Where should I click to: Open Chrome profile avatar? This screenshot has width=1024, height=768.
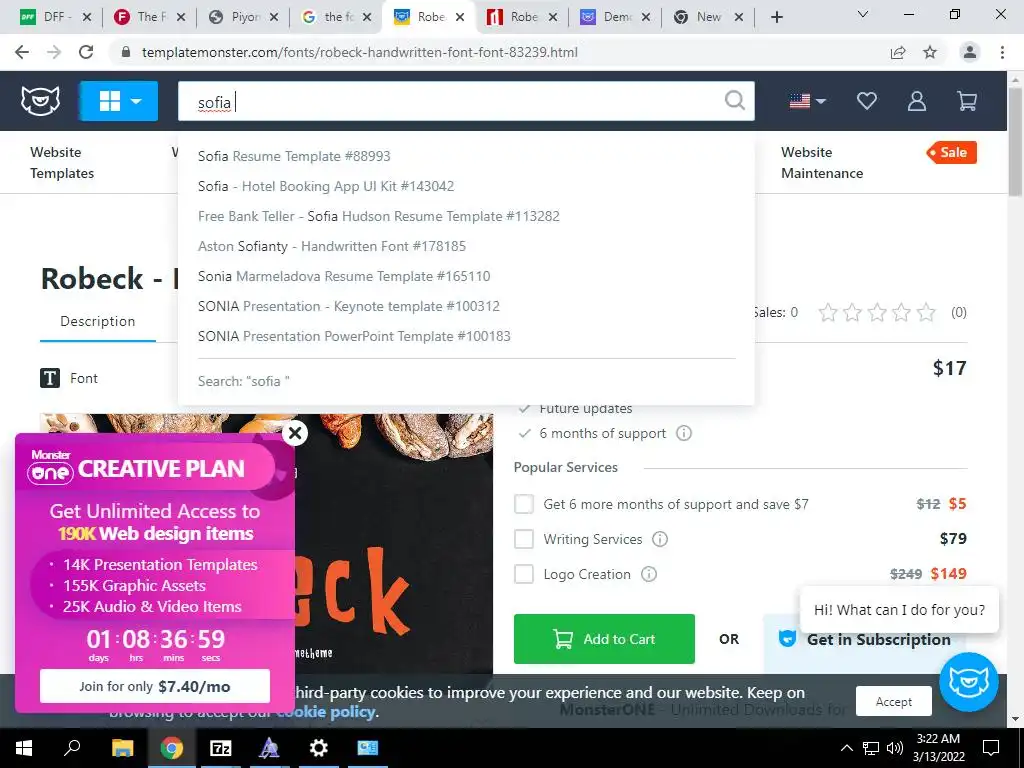click(970, 52)
